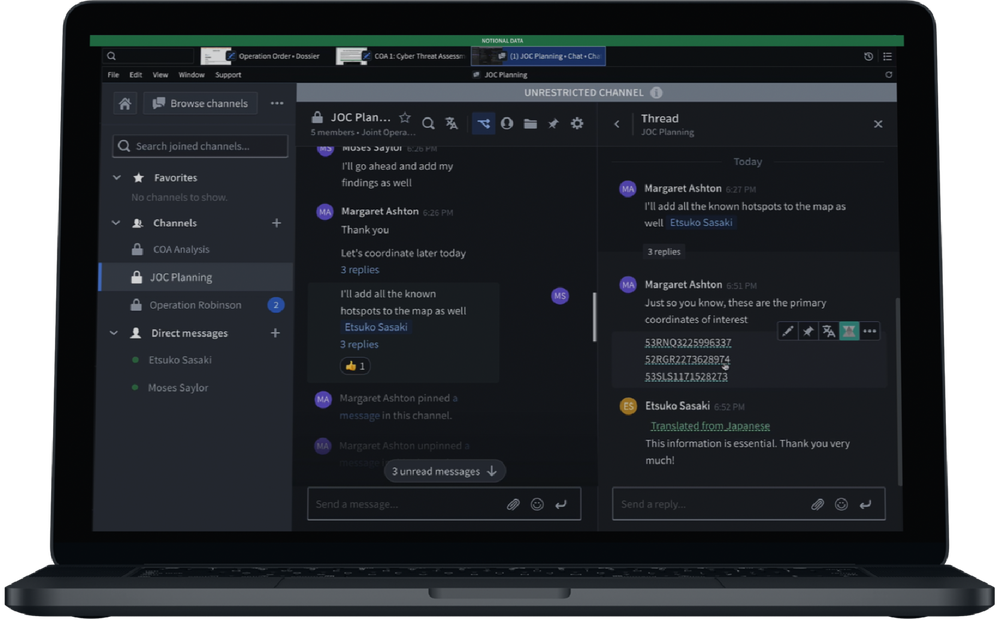Screen dimensions: 1000x620
Task: Open the channel files folder icon
Action: (x=530, y=123)
